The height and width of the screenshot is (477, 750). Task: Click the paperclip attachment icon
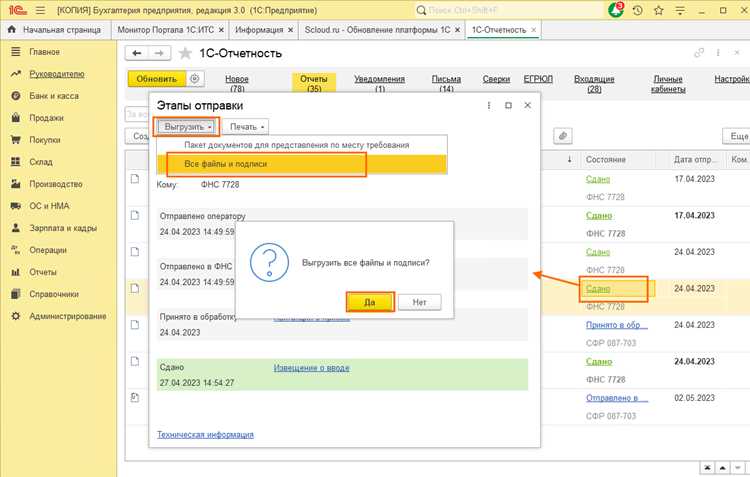click(563, 136)
